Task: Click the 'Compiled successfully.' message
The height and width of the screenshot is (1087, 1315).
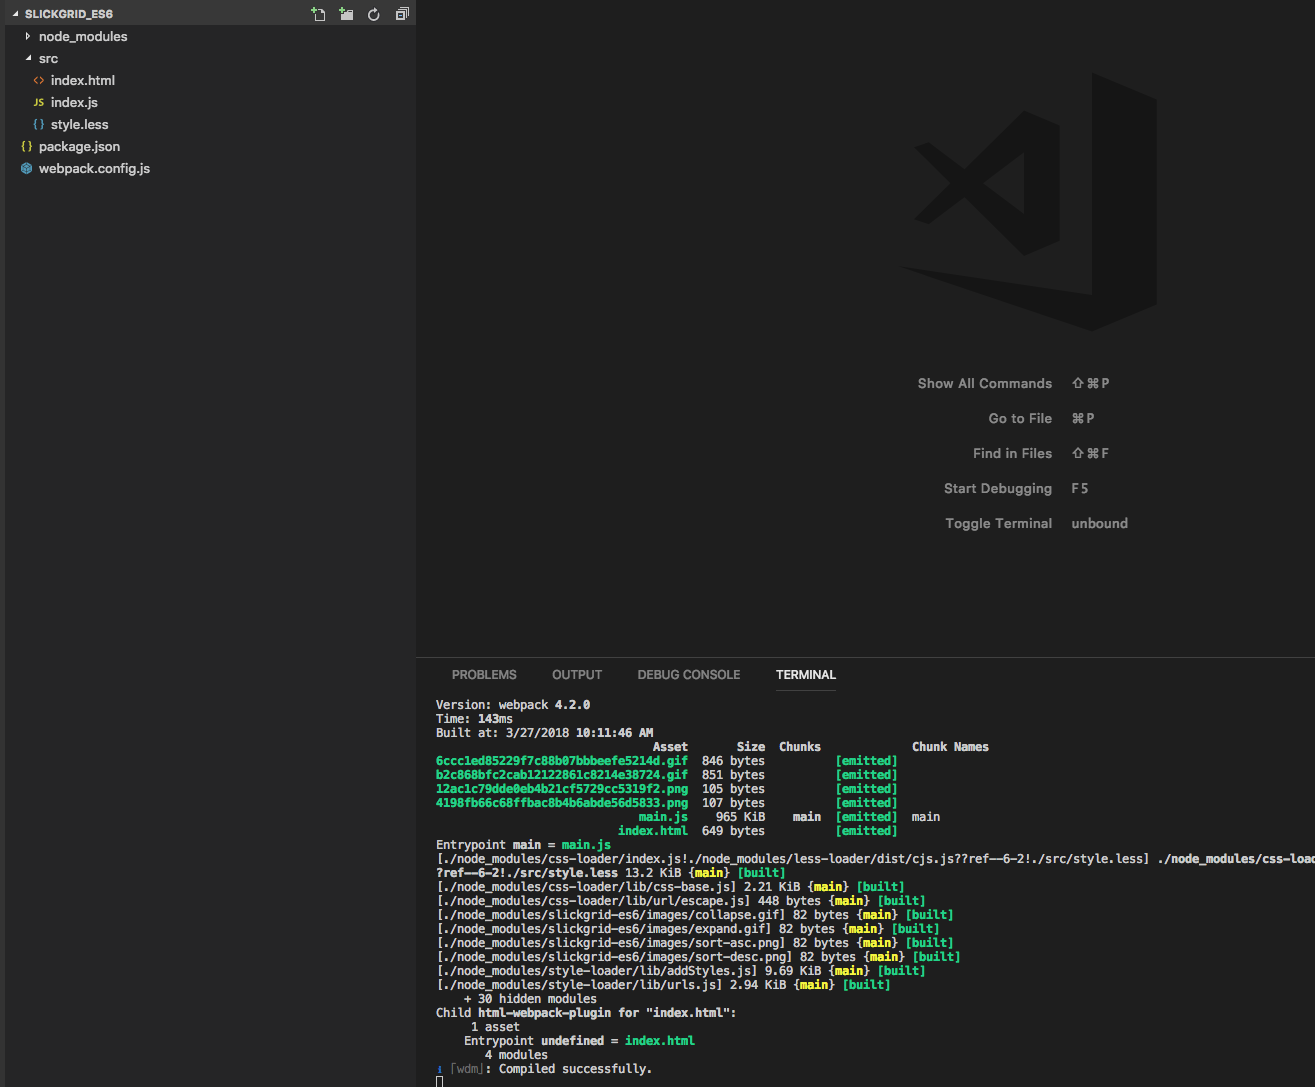Action: coord(575,1069)
